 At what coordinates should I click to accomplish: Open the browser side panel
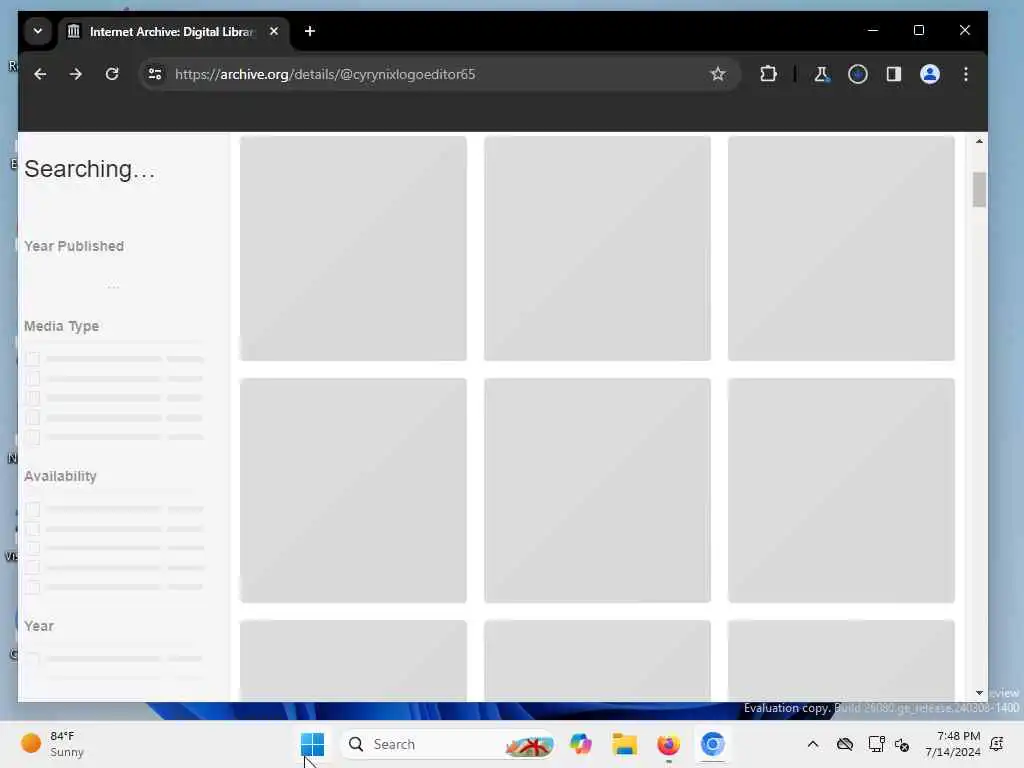893,74
